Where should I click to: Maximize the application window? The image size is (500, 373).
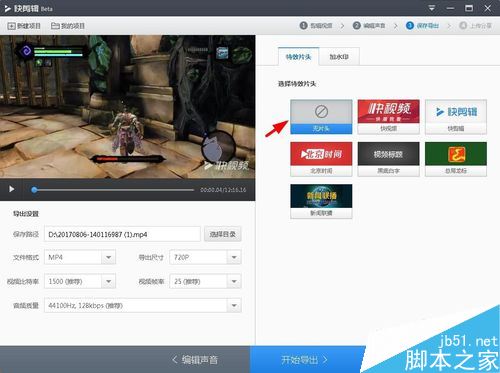[x=469, y=8]
